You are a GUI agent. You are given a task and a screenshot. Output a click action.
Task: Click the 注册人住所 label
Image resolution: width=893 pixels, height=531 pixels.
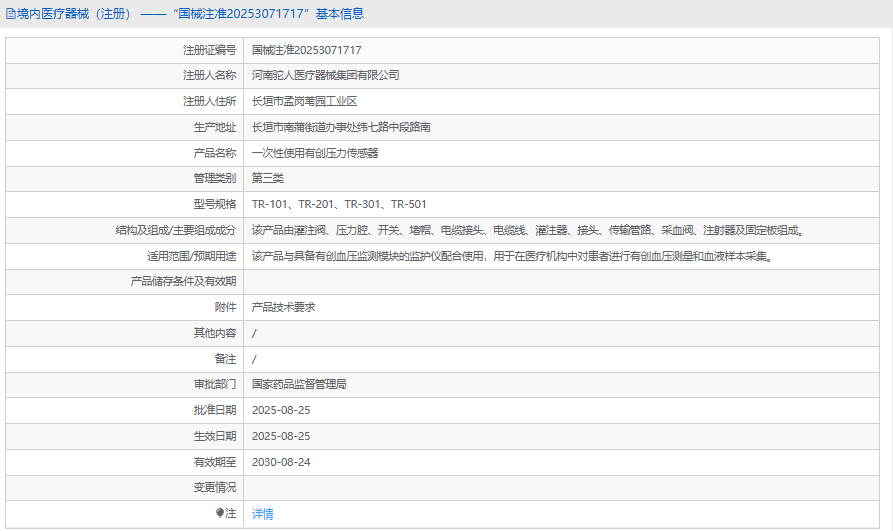[x=210, y=101]
